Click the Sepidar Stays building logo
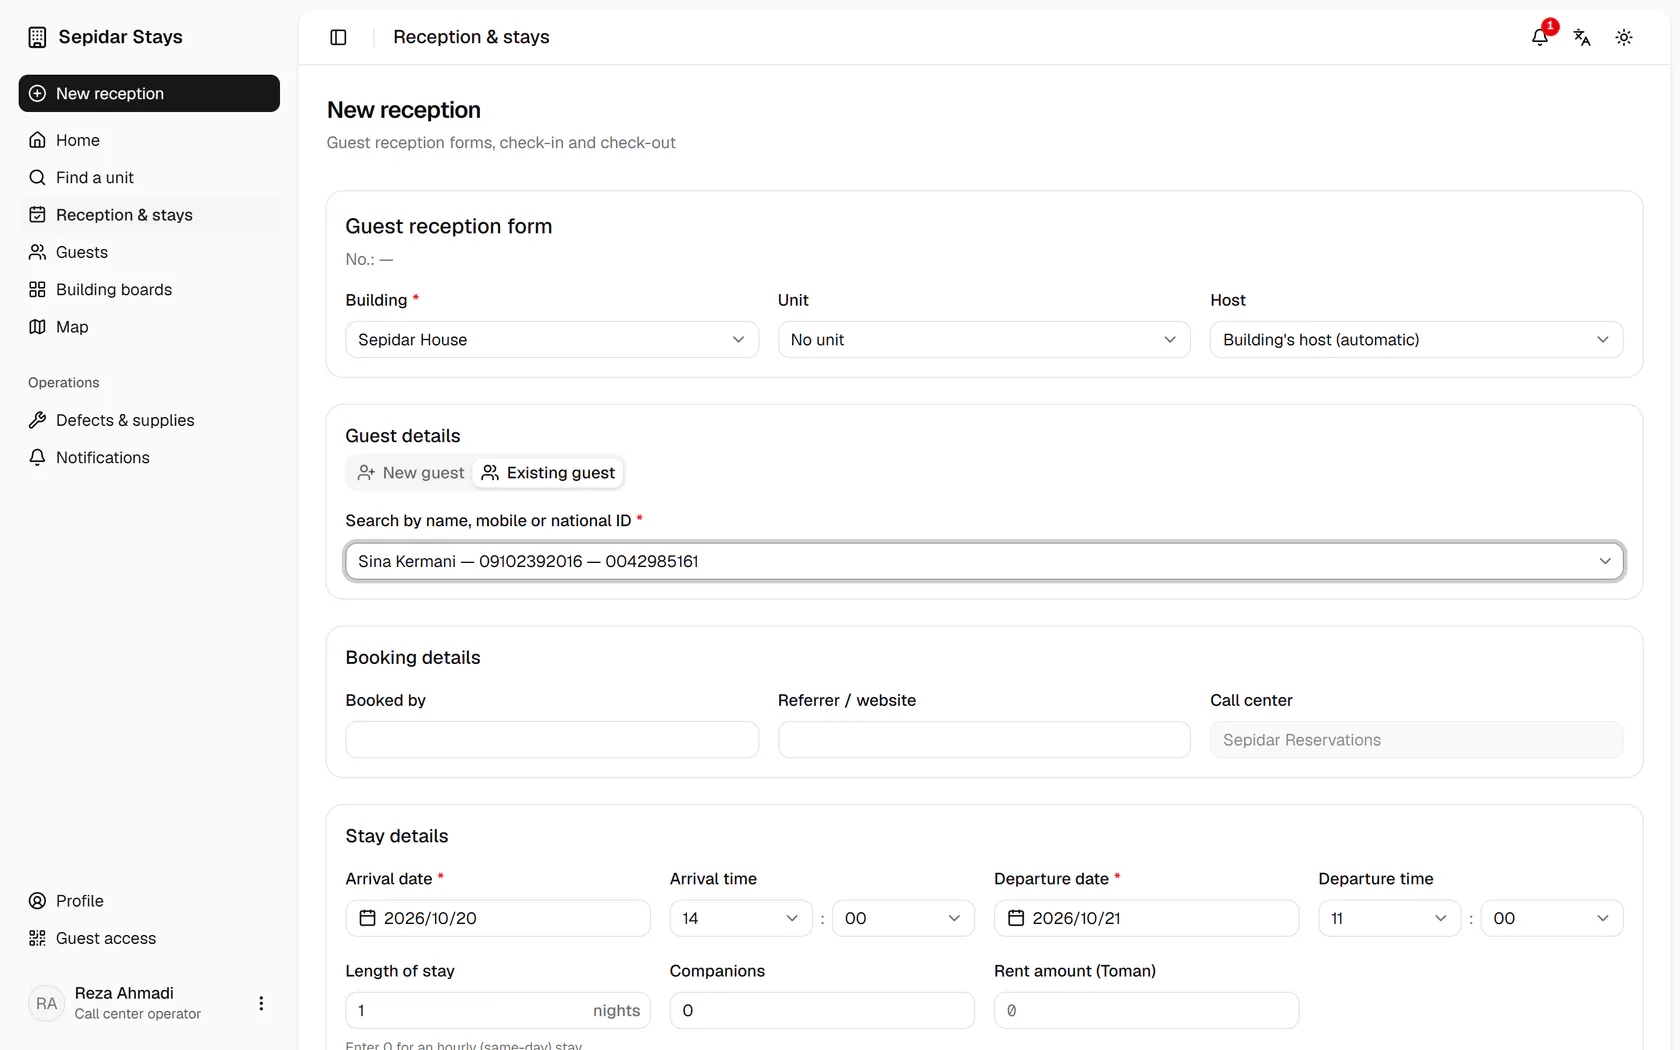 click(x=37, y=37)
